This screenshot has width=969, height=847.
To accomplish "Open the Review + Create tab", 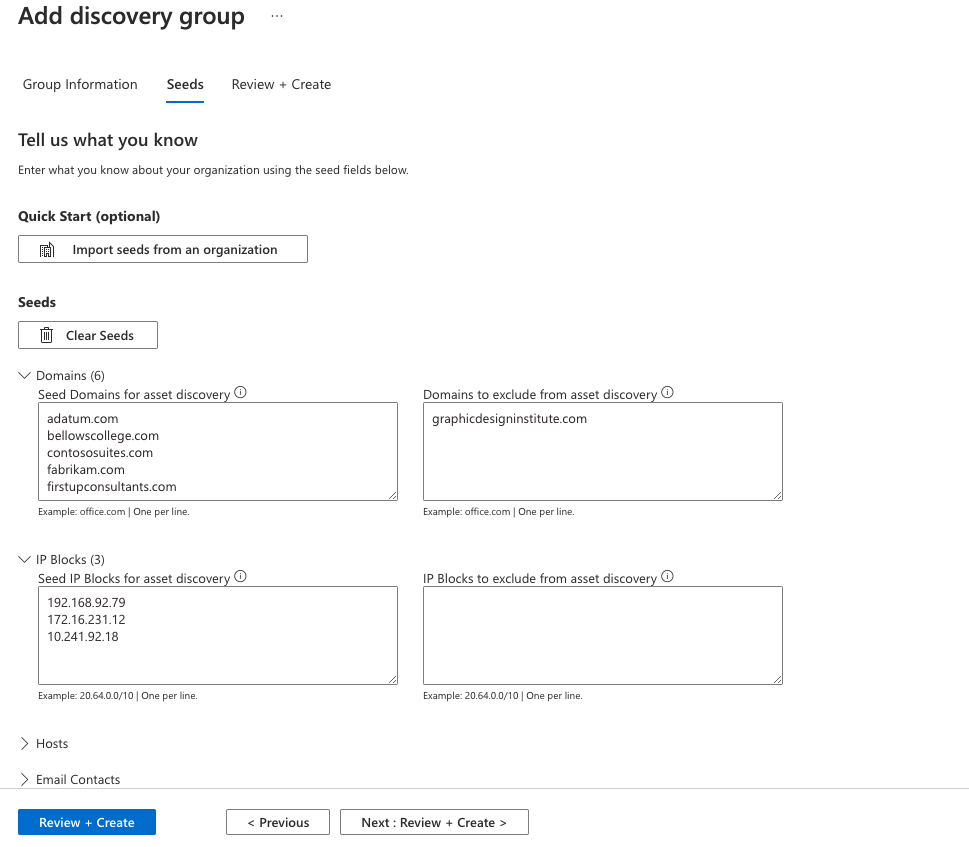I will (280, 84).
